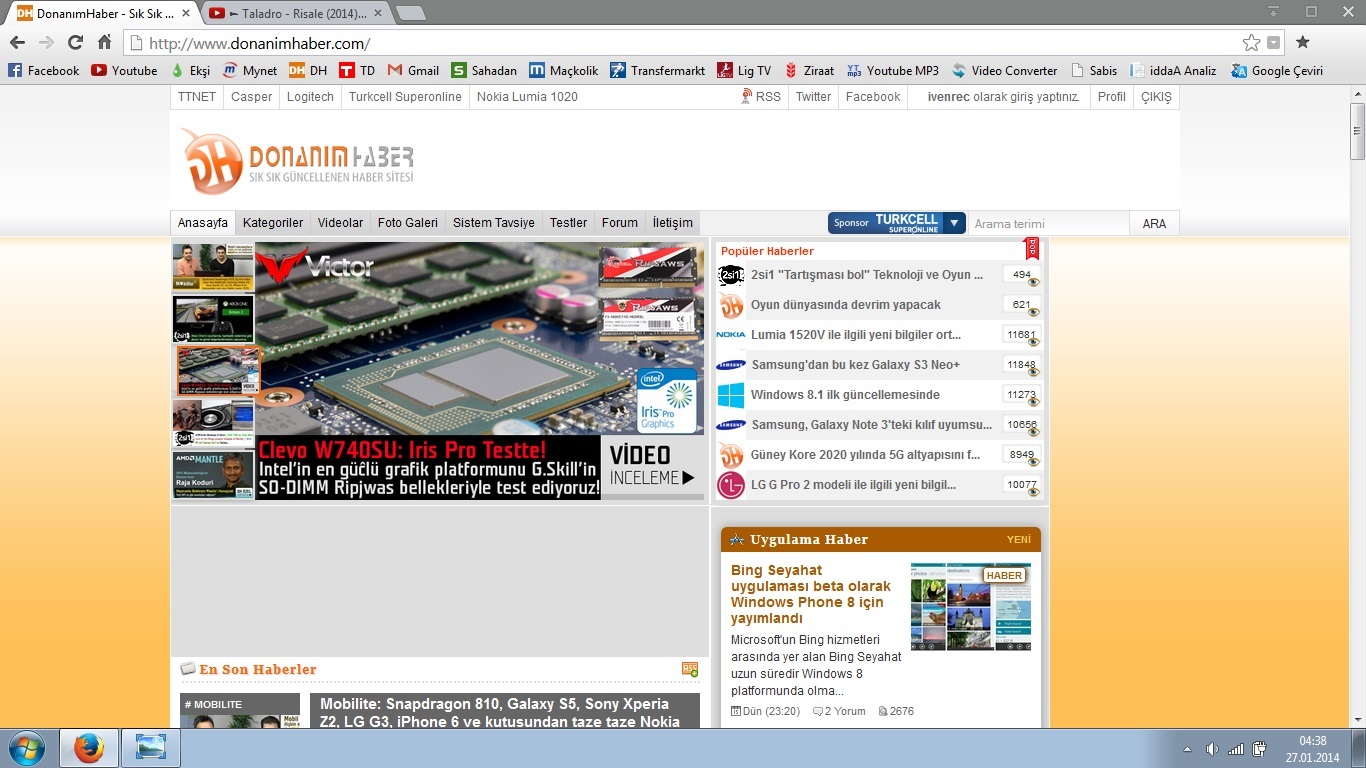
Task: Open the İletişim menu item
Action: (673, 223)
